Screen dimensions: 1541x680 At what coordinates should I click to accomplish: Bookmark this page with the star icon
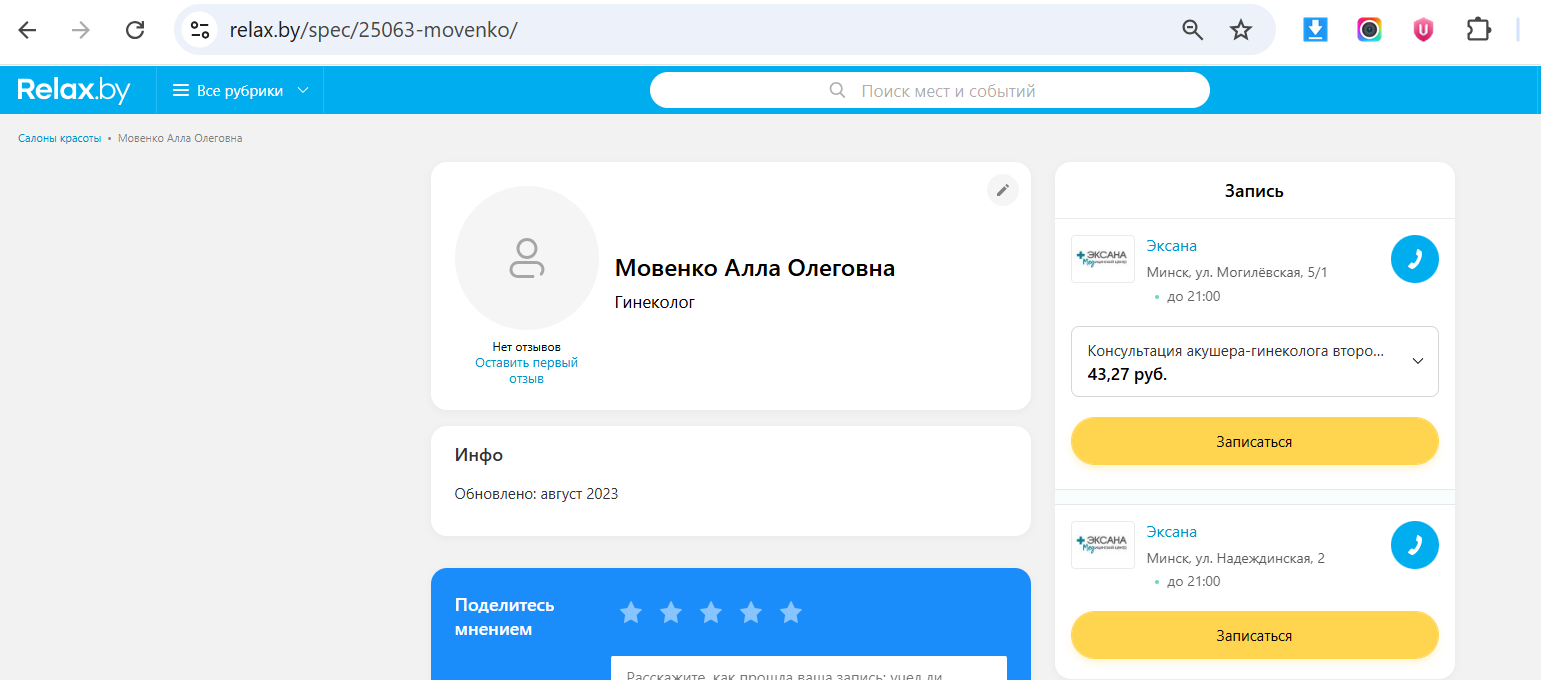(1241, 30)
